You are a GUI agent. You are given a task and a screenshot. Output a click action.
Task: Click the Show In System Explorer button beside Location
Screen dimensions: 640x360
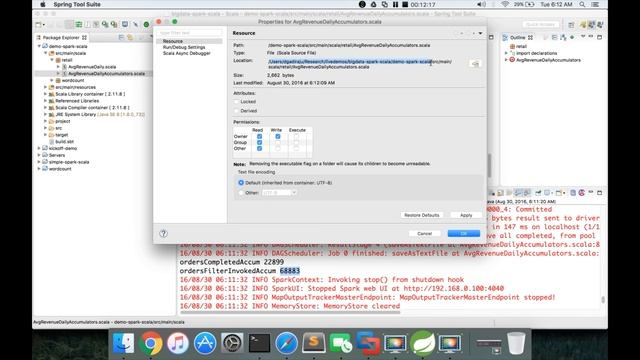point(475,64)
